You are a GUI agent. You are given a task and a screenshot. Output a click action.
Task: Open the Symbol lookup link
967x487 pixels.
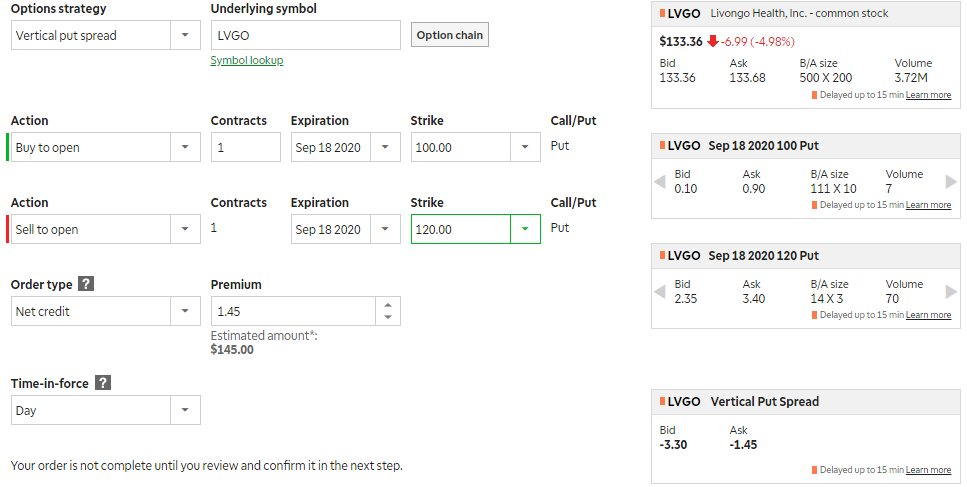pyautogui.click(x=247, y=60)
